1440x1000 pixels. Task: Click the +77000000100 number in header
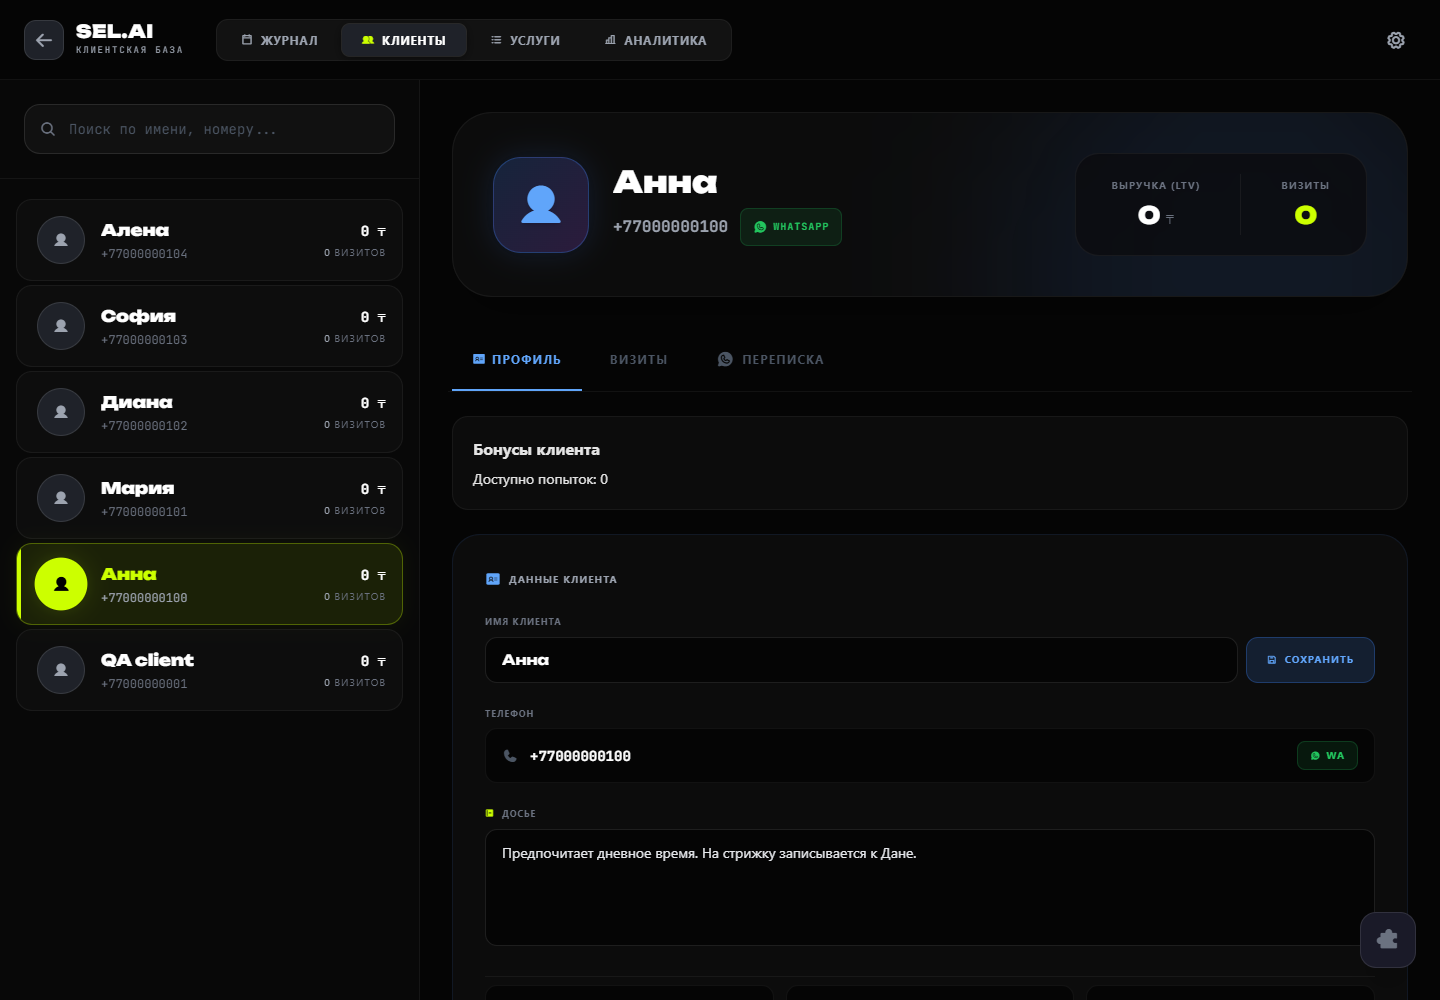[x=670, y=227]
